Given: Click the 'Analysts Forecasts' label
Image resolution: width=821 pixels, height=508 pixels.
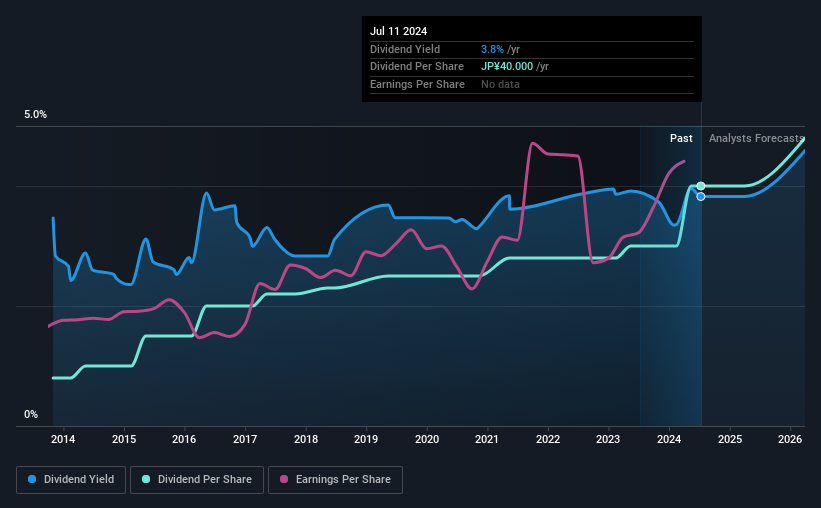Looking at the screenshot, I should 756,138.
